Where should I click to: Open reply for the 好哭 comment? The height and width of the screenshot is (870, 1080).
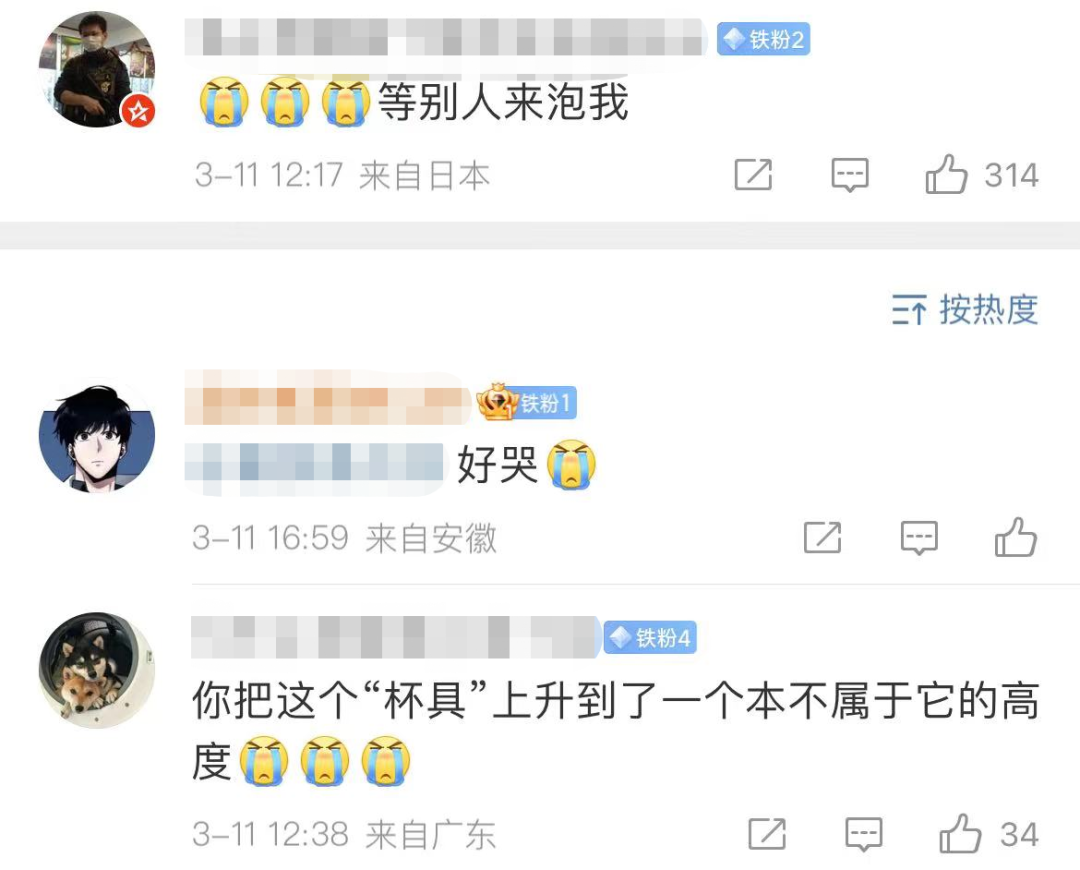click(x=920, y=537)
